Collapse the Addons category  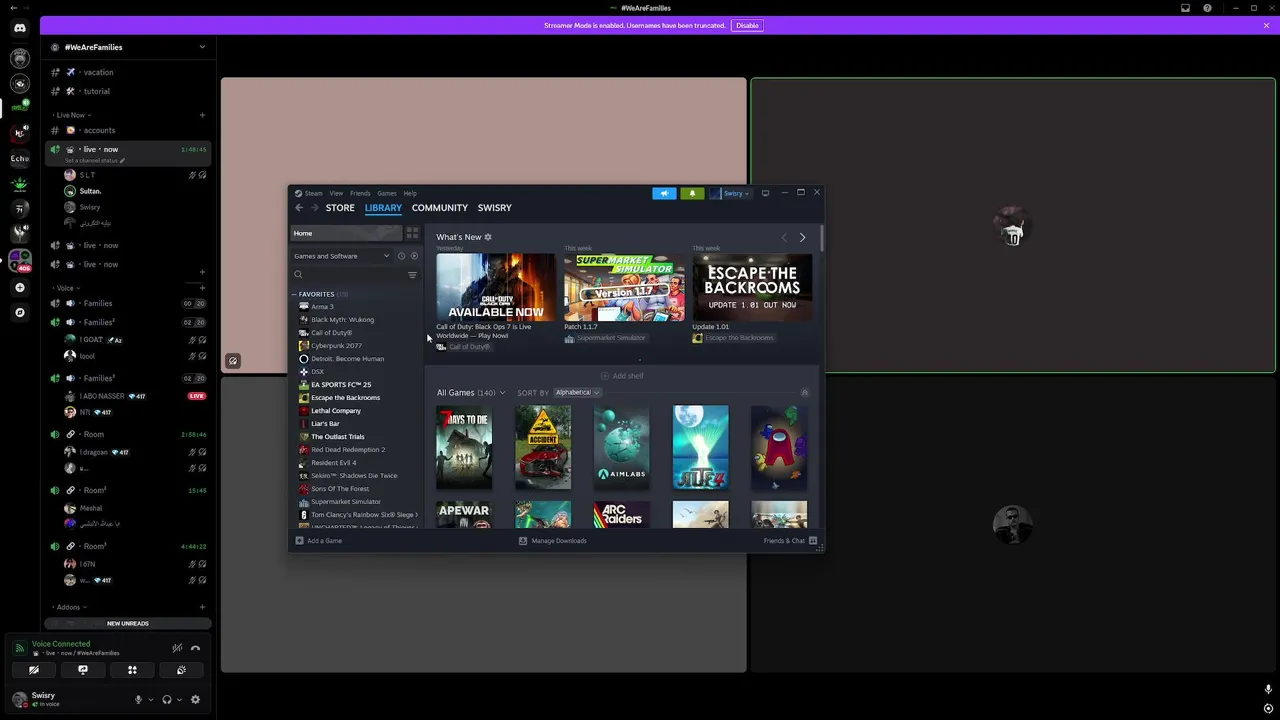(69, 607)
